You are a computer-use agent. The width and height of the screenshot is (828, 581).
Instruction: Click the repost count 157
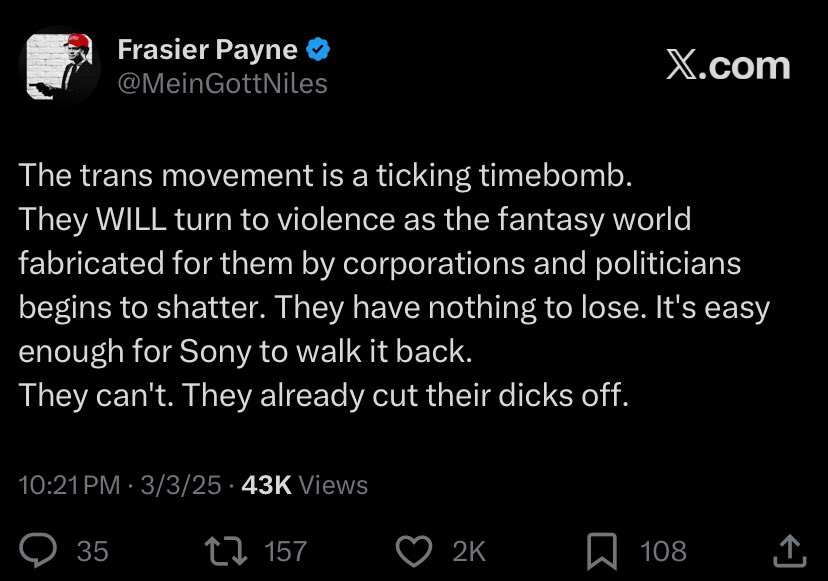286,550
